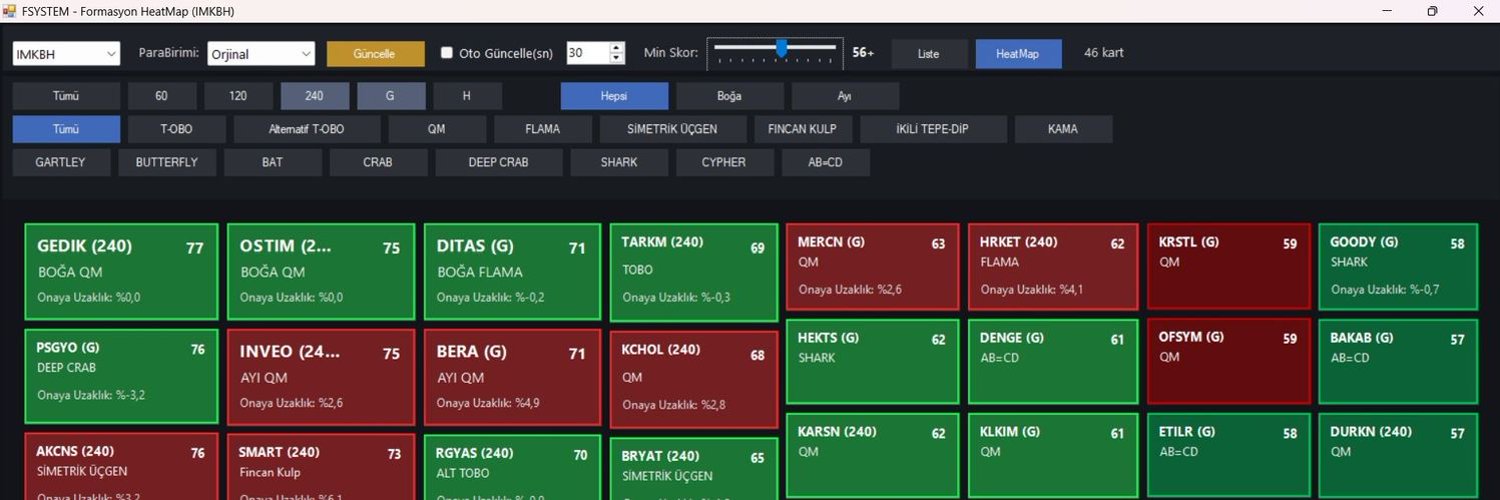Filter by T-OBO formation
The image size is (1500, 500).
(x=177, y=129)
